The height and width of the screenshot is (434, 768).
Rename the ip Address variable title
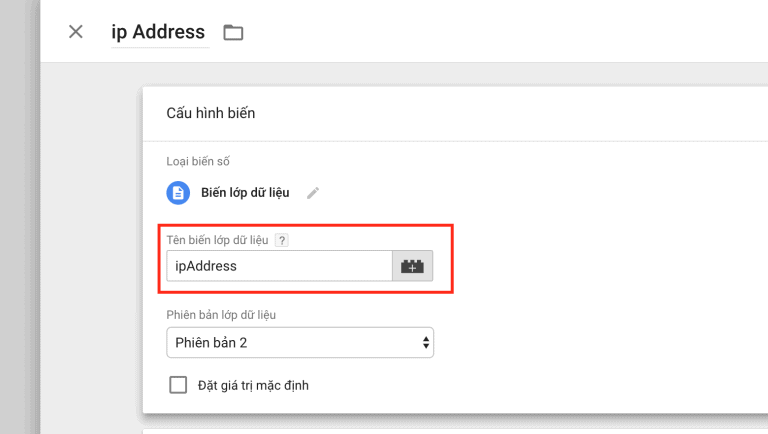point(158,32)
